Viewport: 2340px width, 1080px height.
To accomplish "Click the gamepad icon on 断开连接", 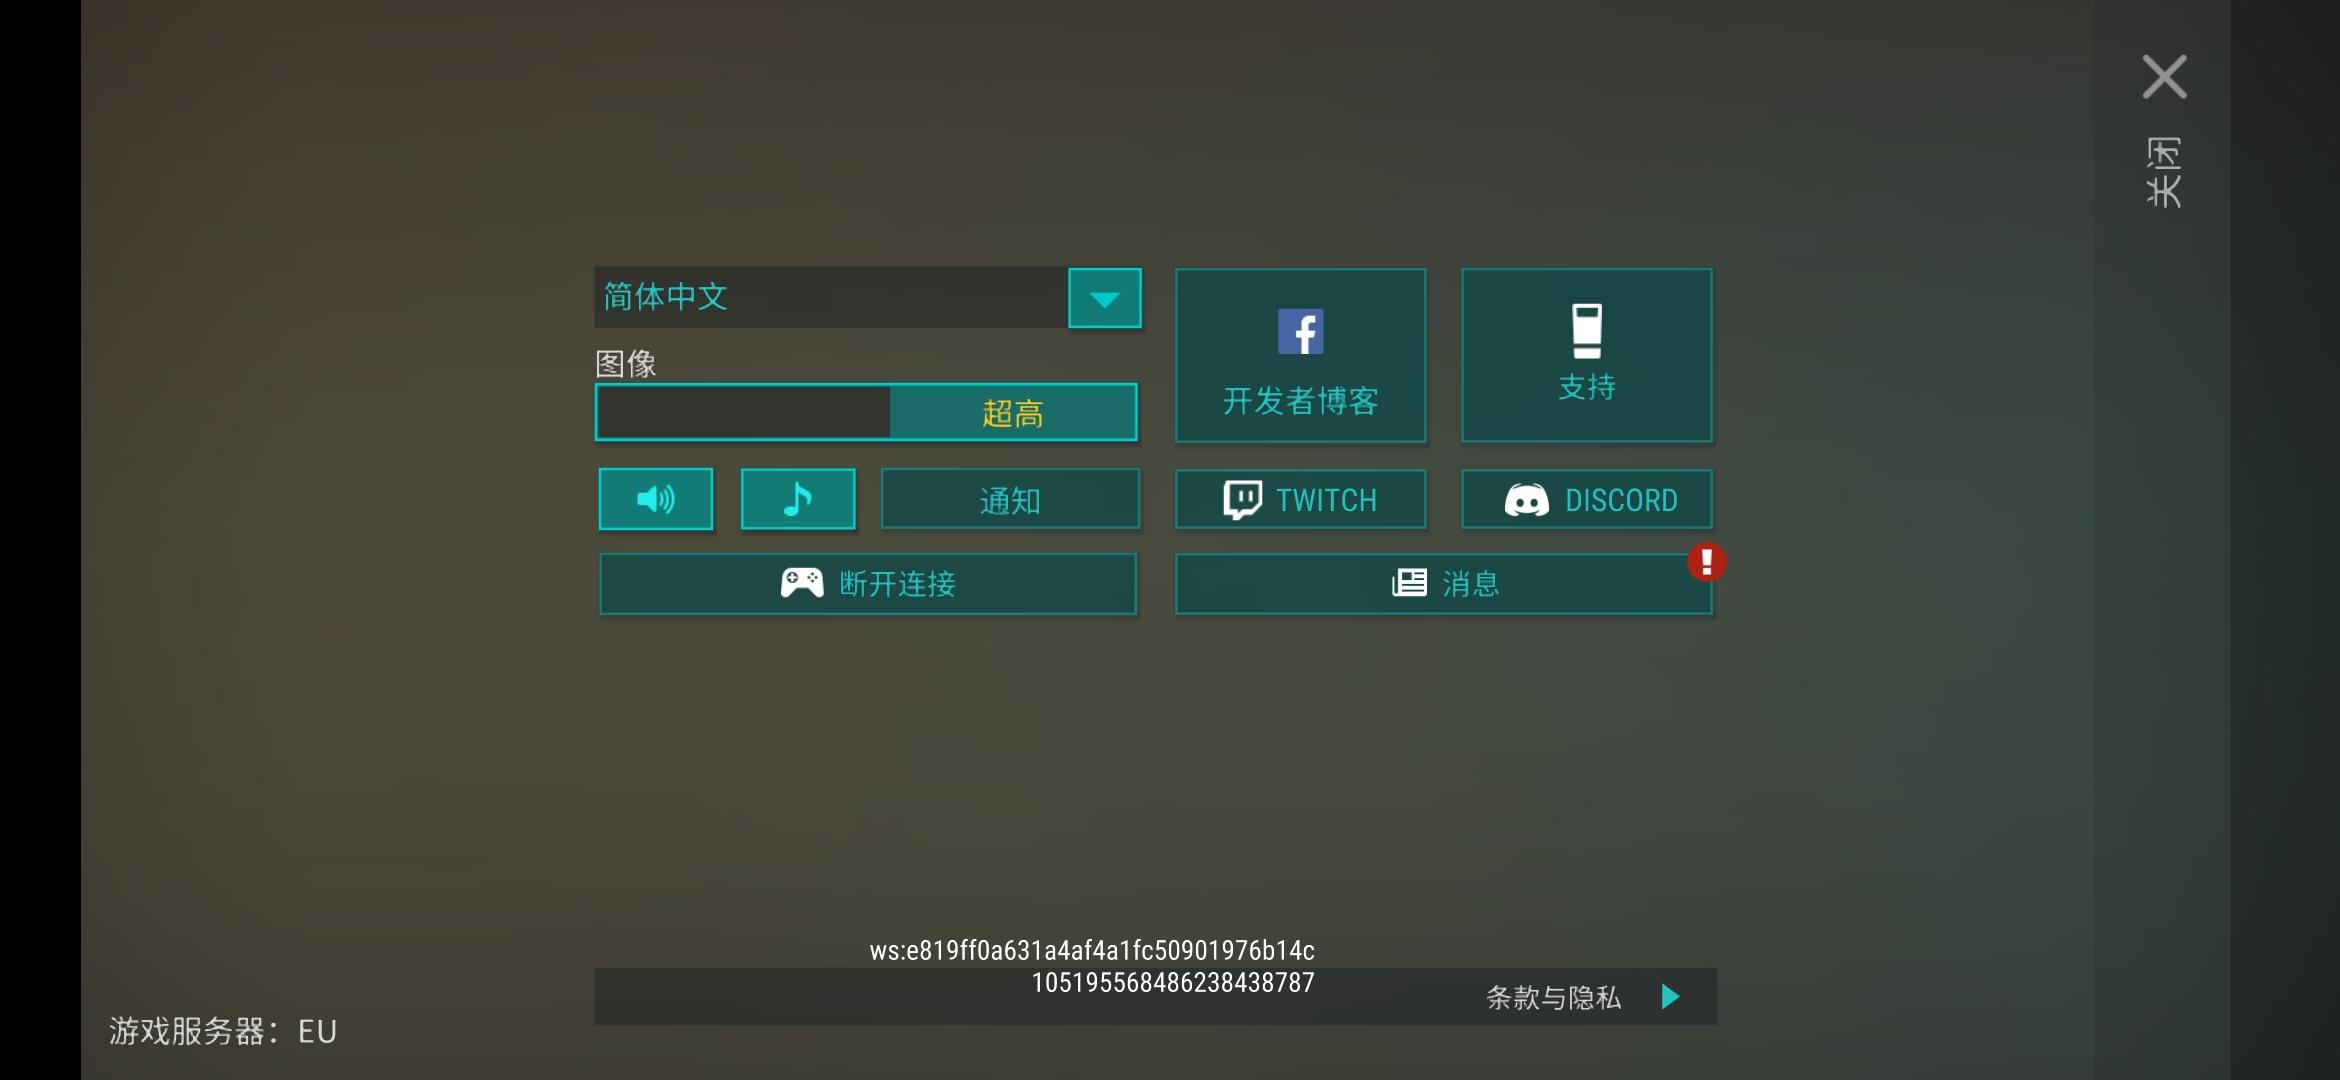I will tap(802, 583).
